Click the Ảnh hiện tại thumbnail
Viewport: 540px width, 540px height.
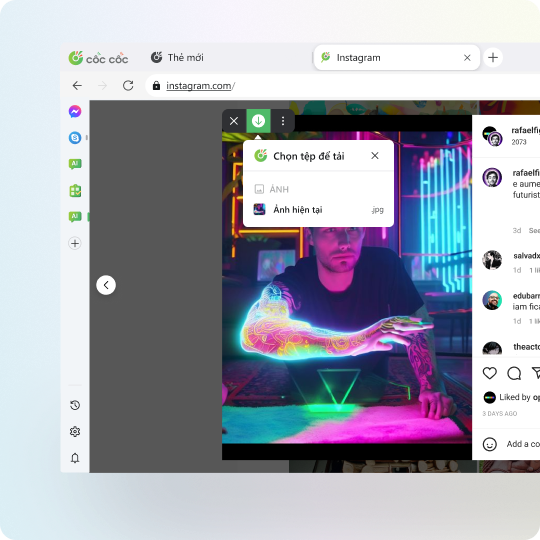[x=259, y=209]
